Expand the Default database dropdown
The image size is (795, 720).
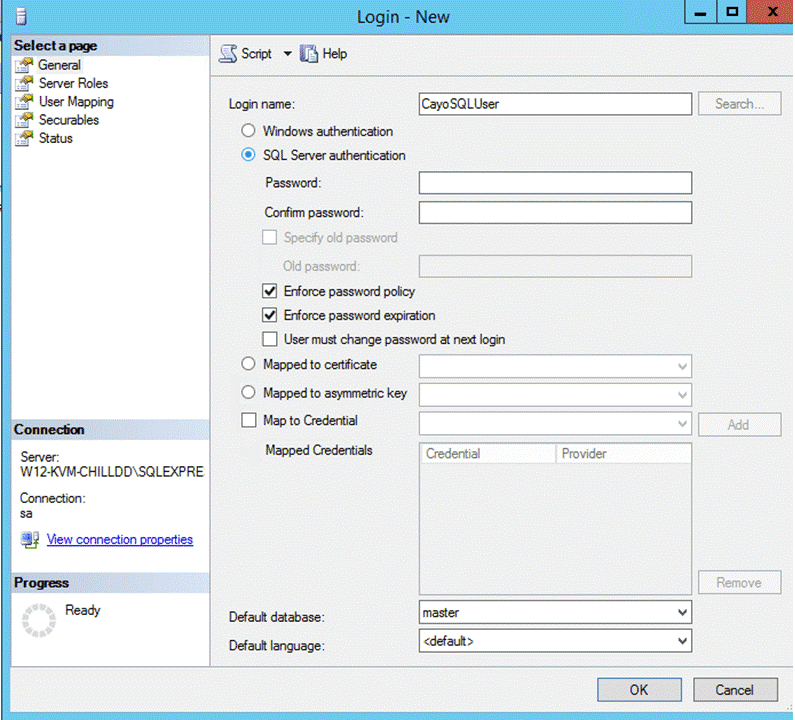(x=682, y=613)
